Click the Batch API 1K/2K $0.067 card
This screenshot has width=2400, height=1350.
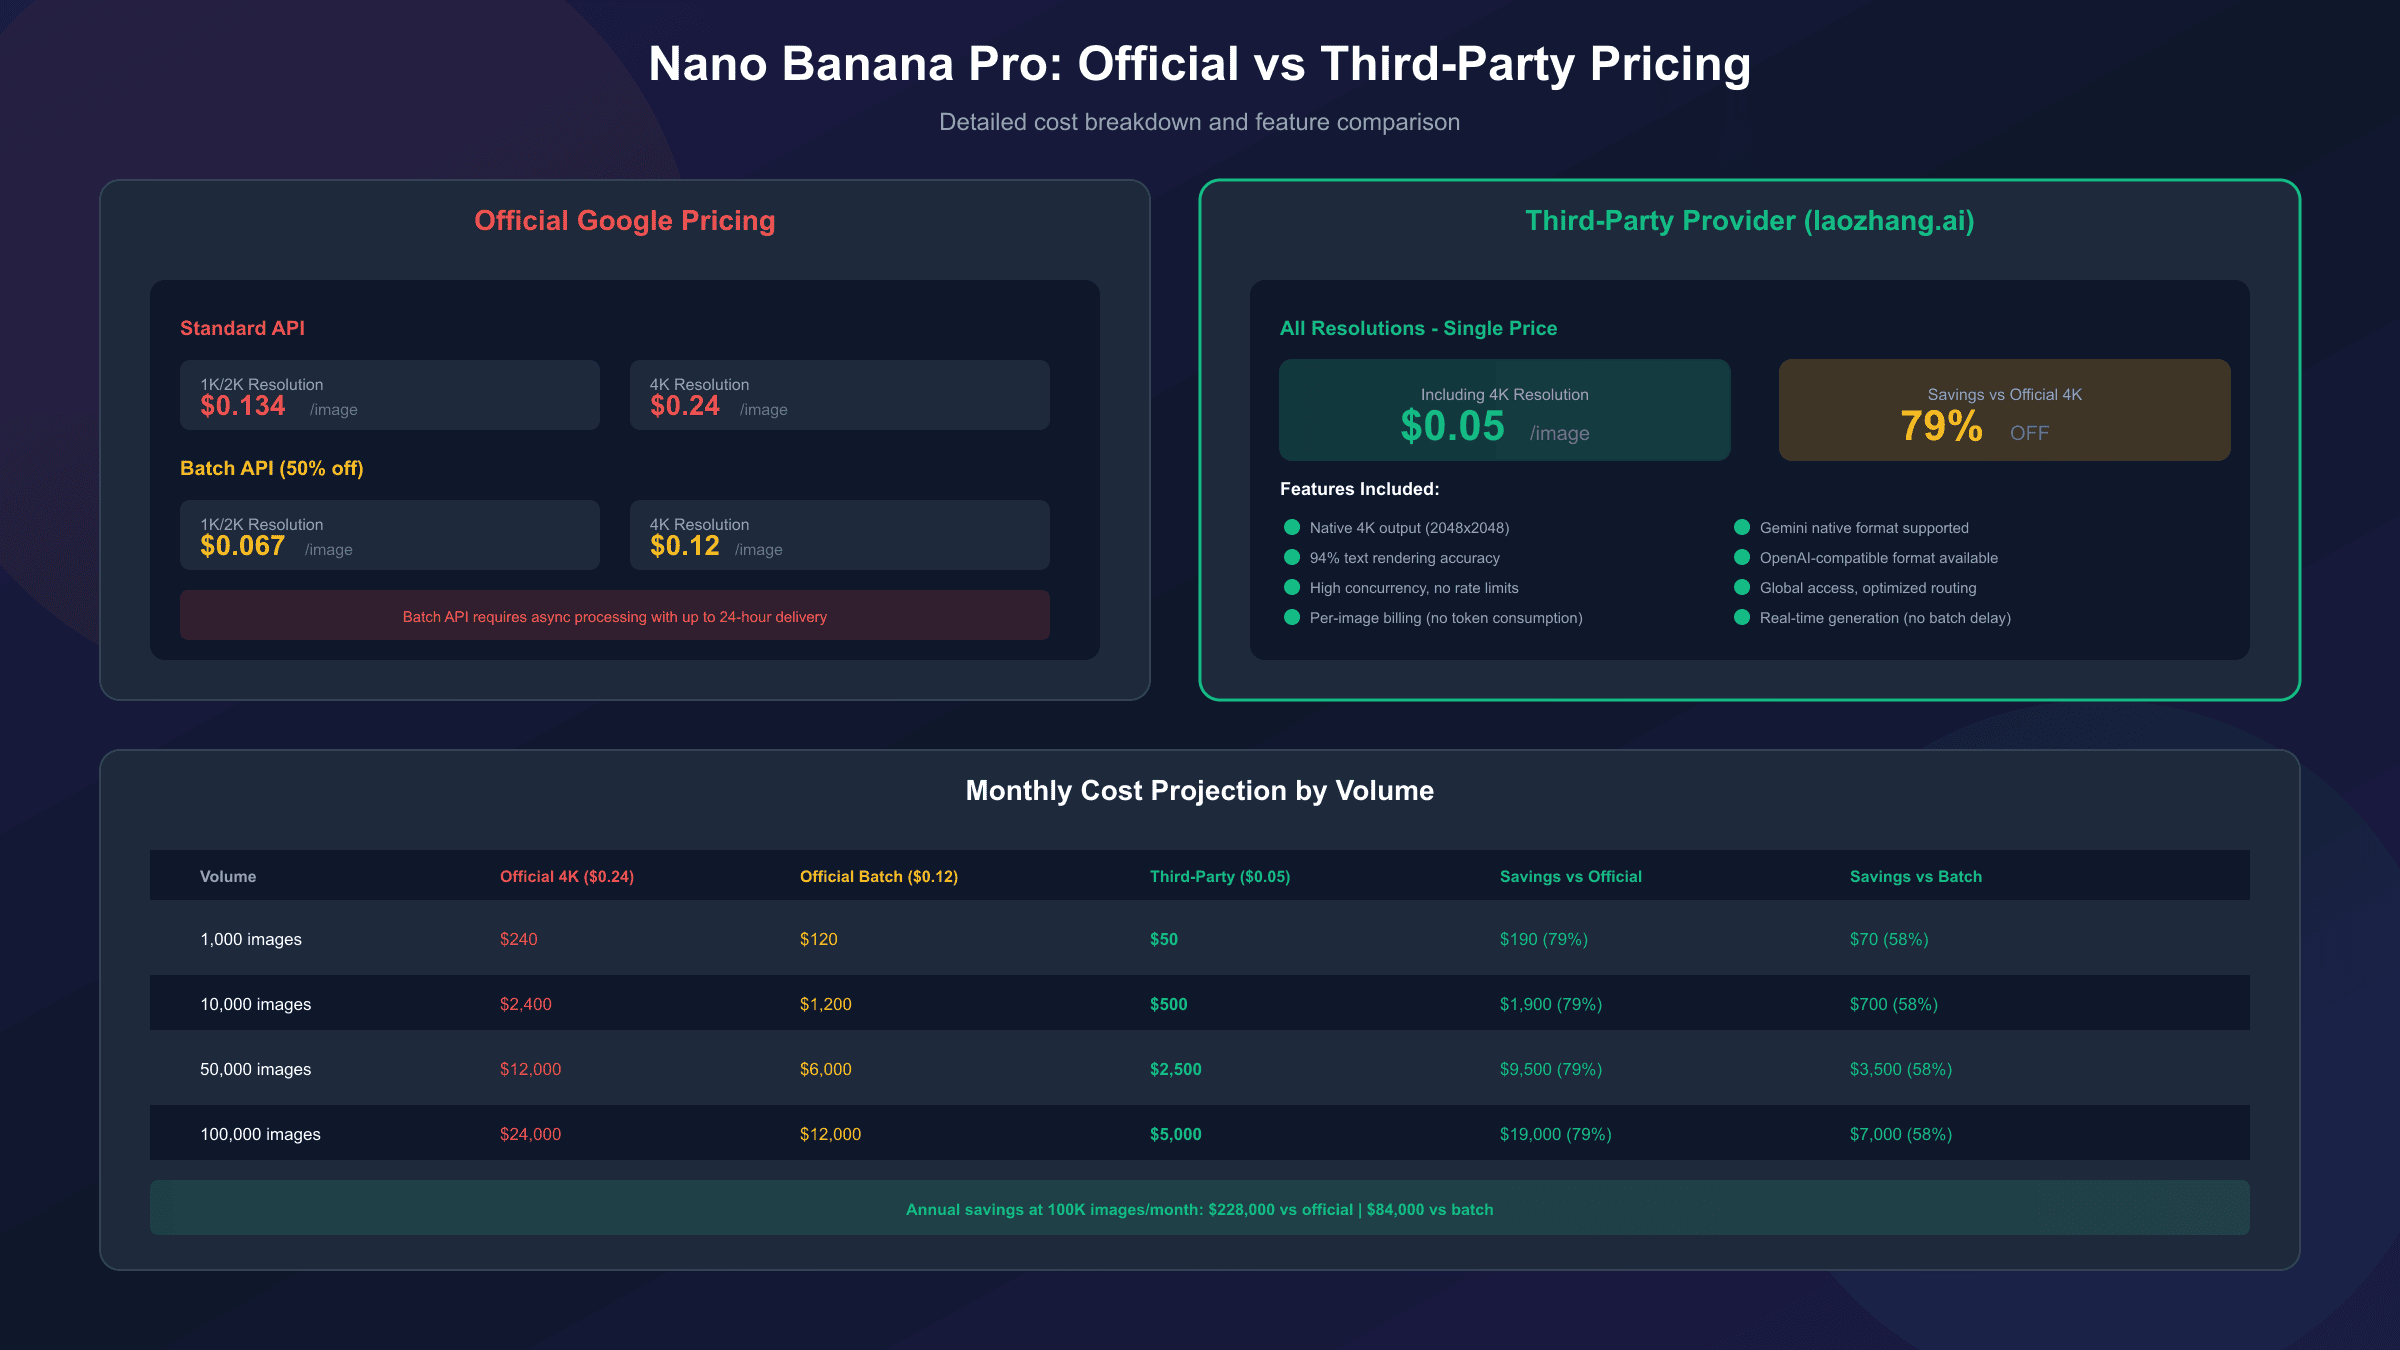click(x=389, y=535)
